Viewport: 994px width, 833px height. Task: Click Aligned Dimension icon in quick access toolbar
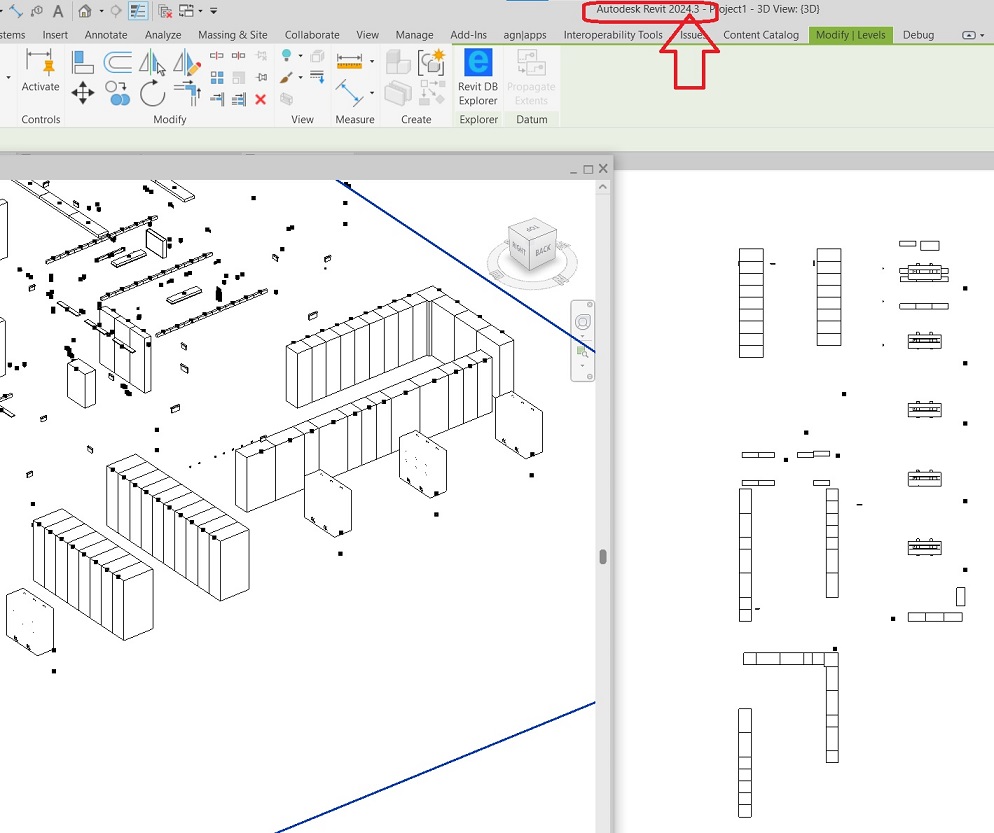coord(16,11)
